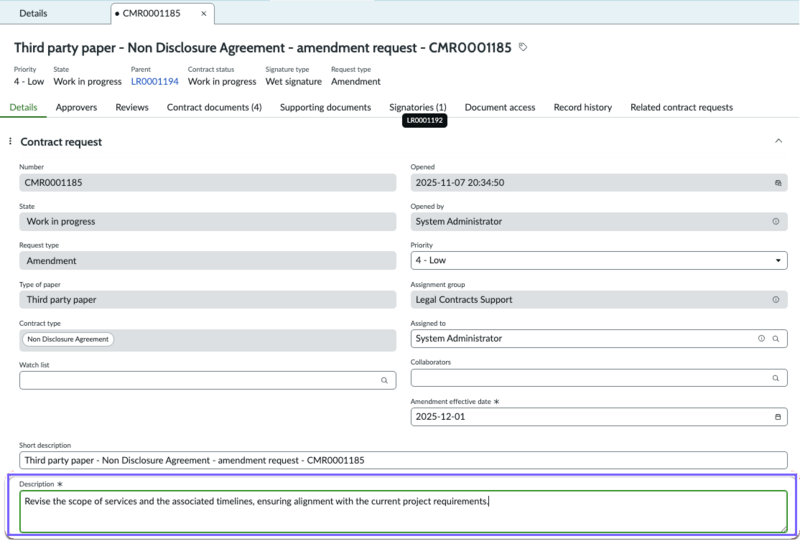The height and width of the screenshot is (541, 800).
Task: Click the Request type field Amendment
Action: point(208,261)
